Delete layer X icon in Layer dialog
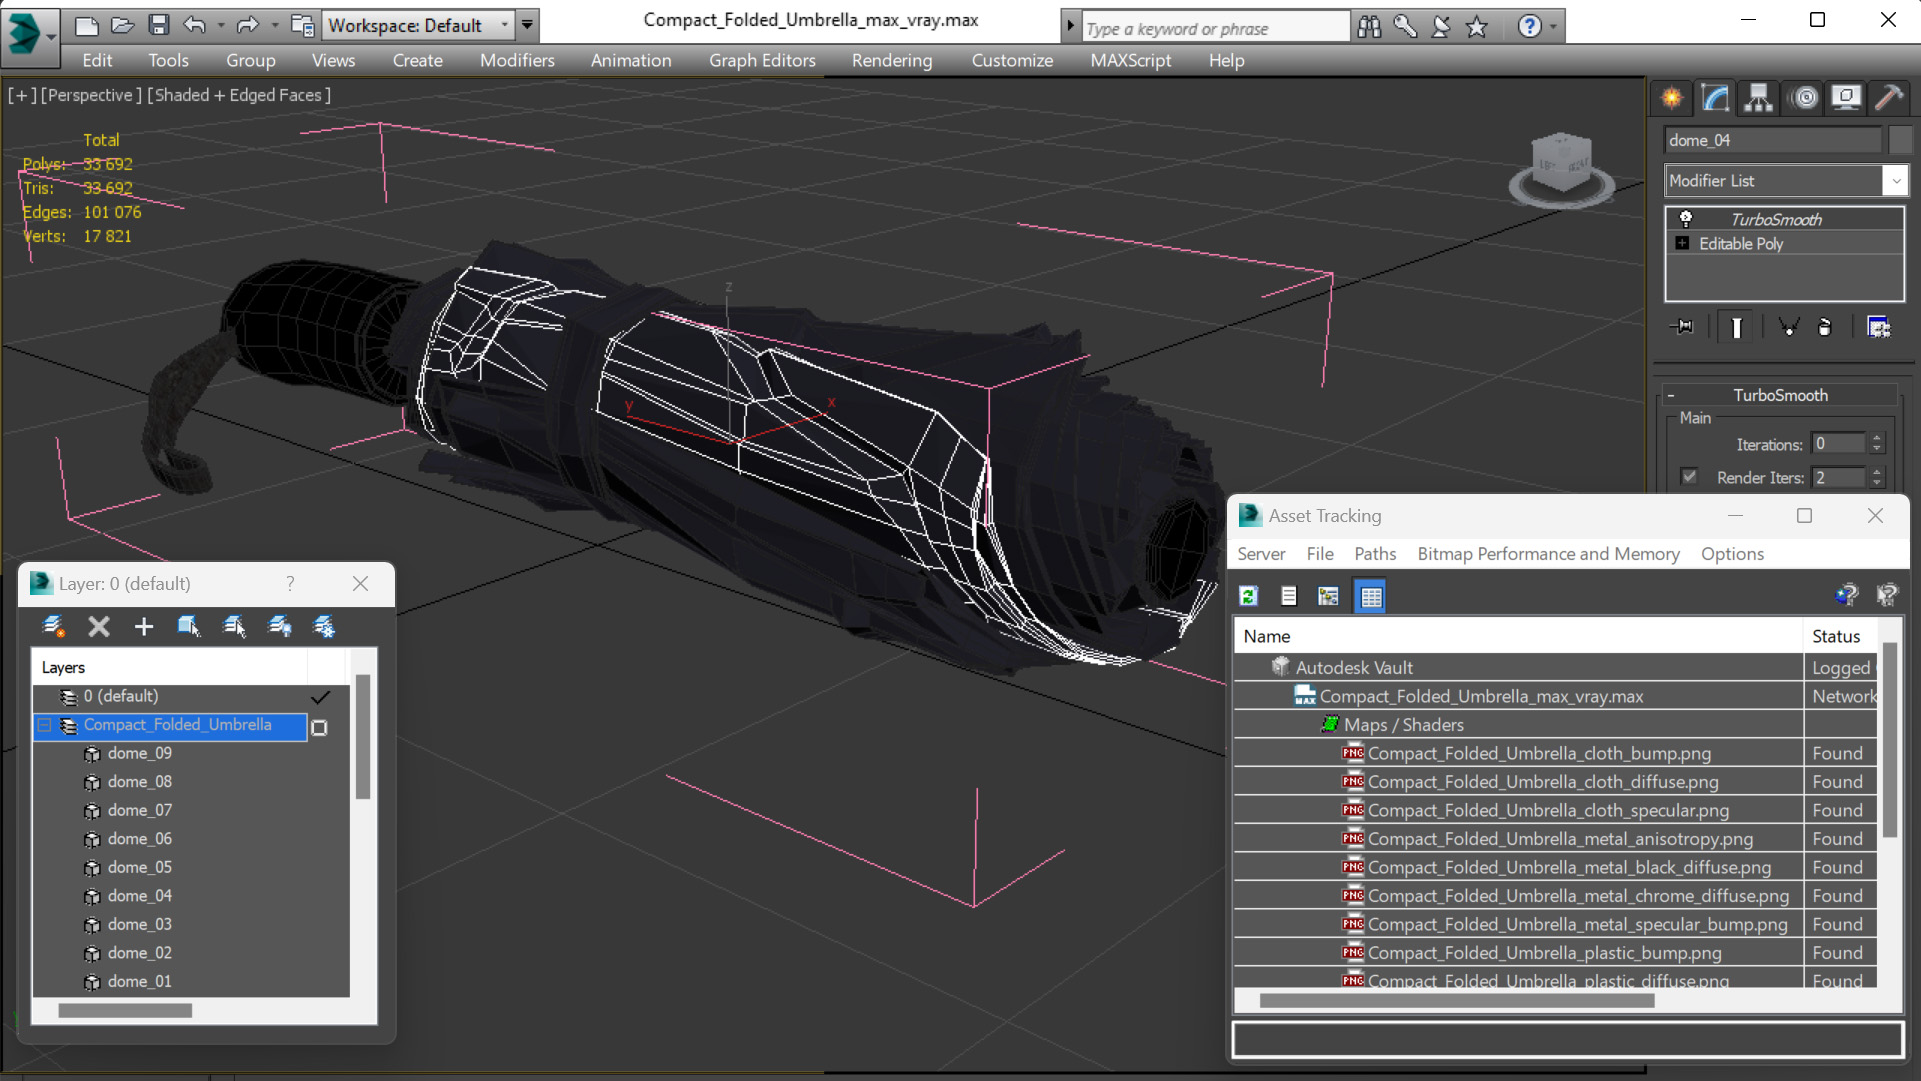Screen dimensions: 1921x1081 98,626
